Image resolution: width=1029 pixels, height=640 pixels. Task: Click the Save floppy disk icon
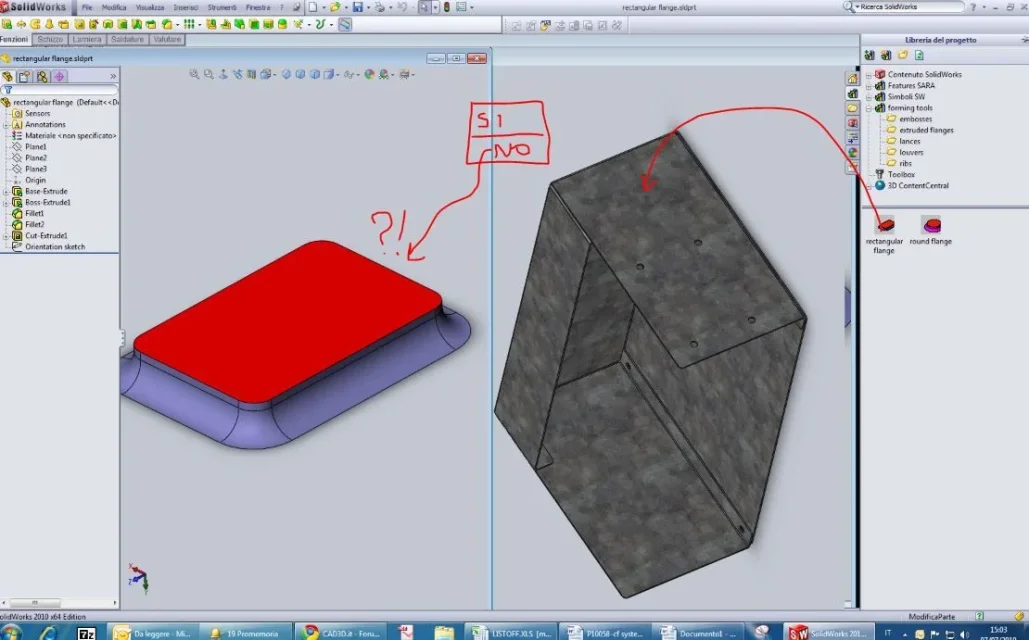pos(358,7)
